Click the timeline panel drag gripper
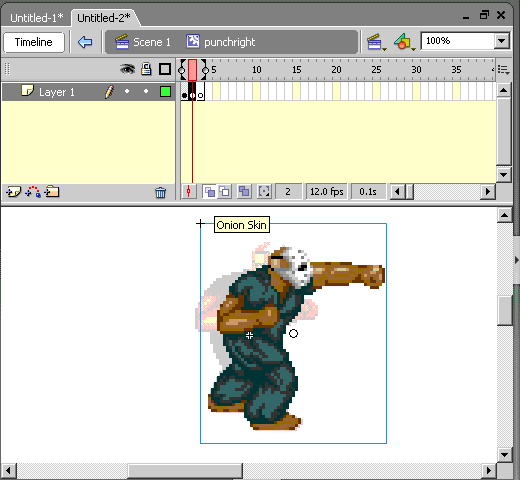The image size is (520, 480). [7, 69]
